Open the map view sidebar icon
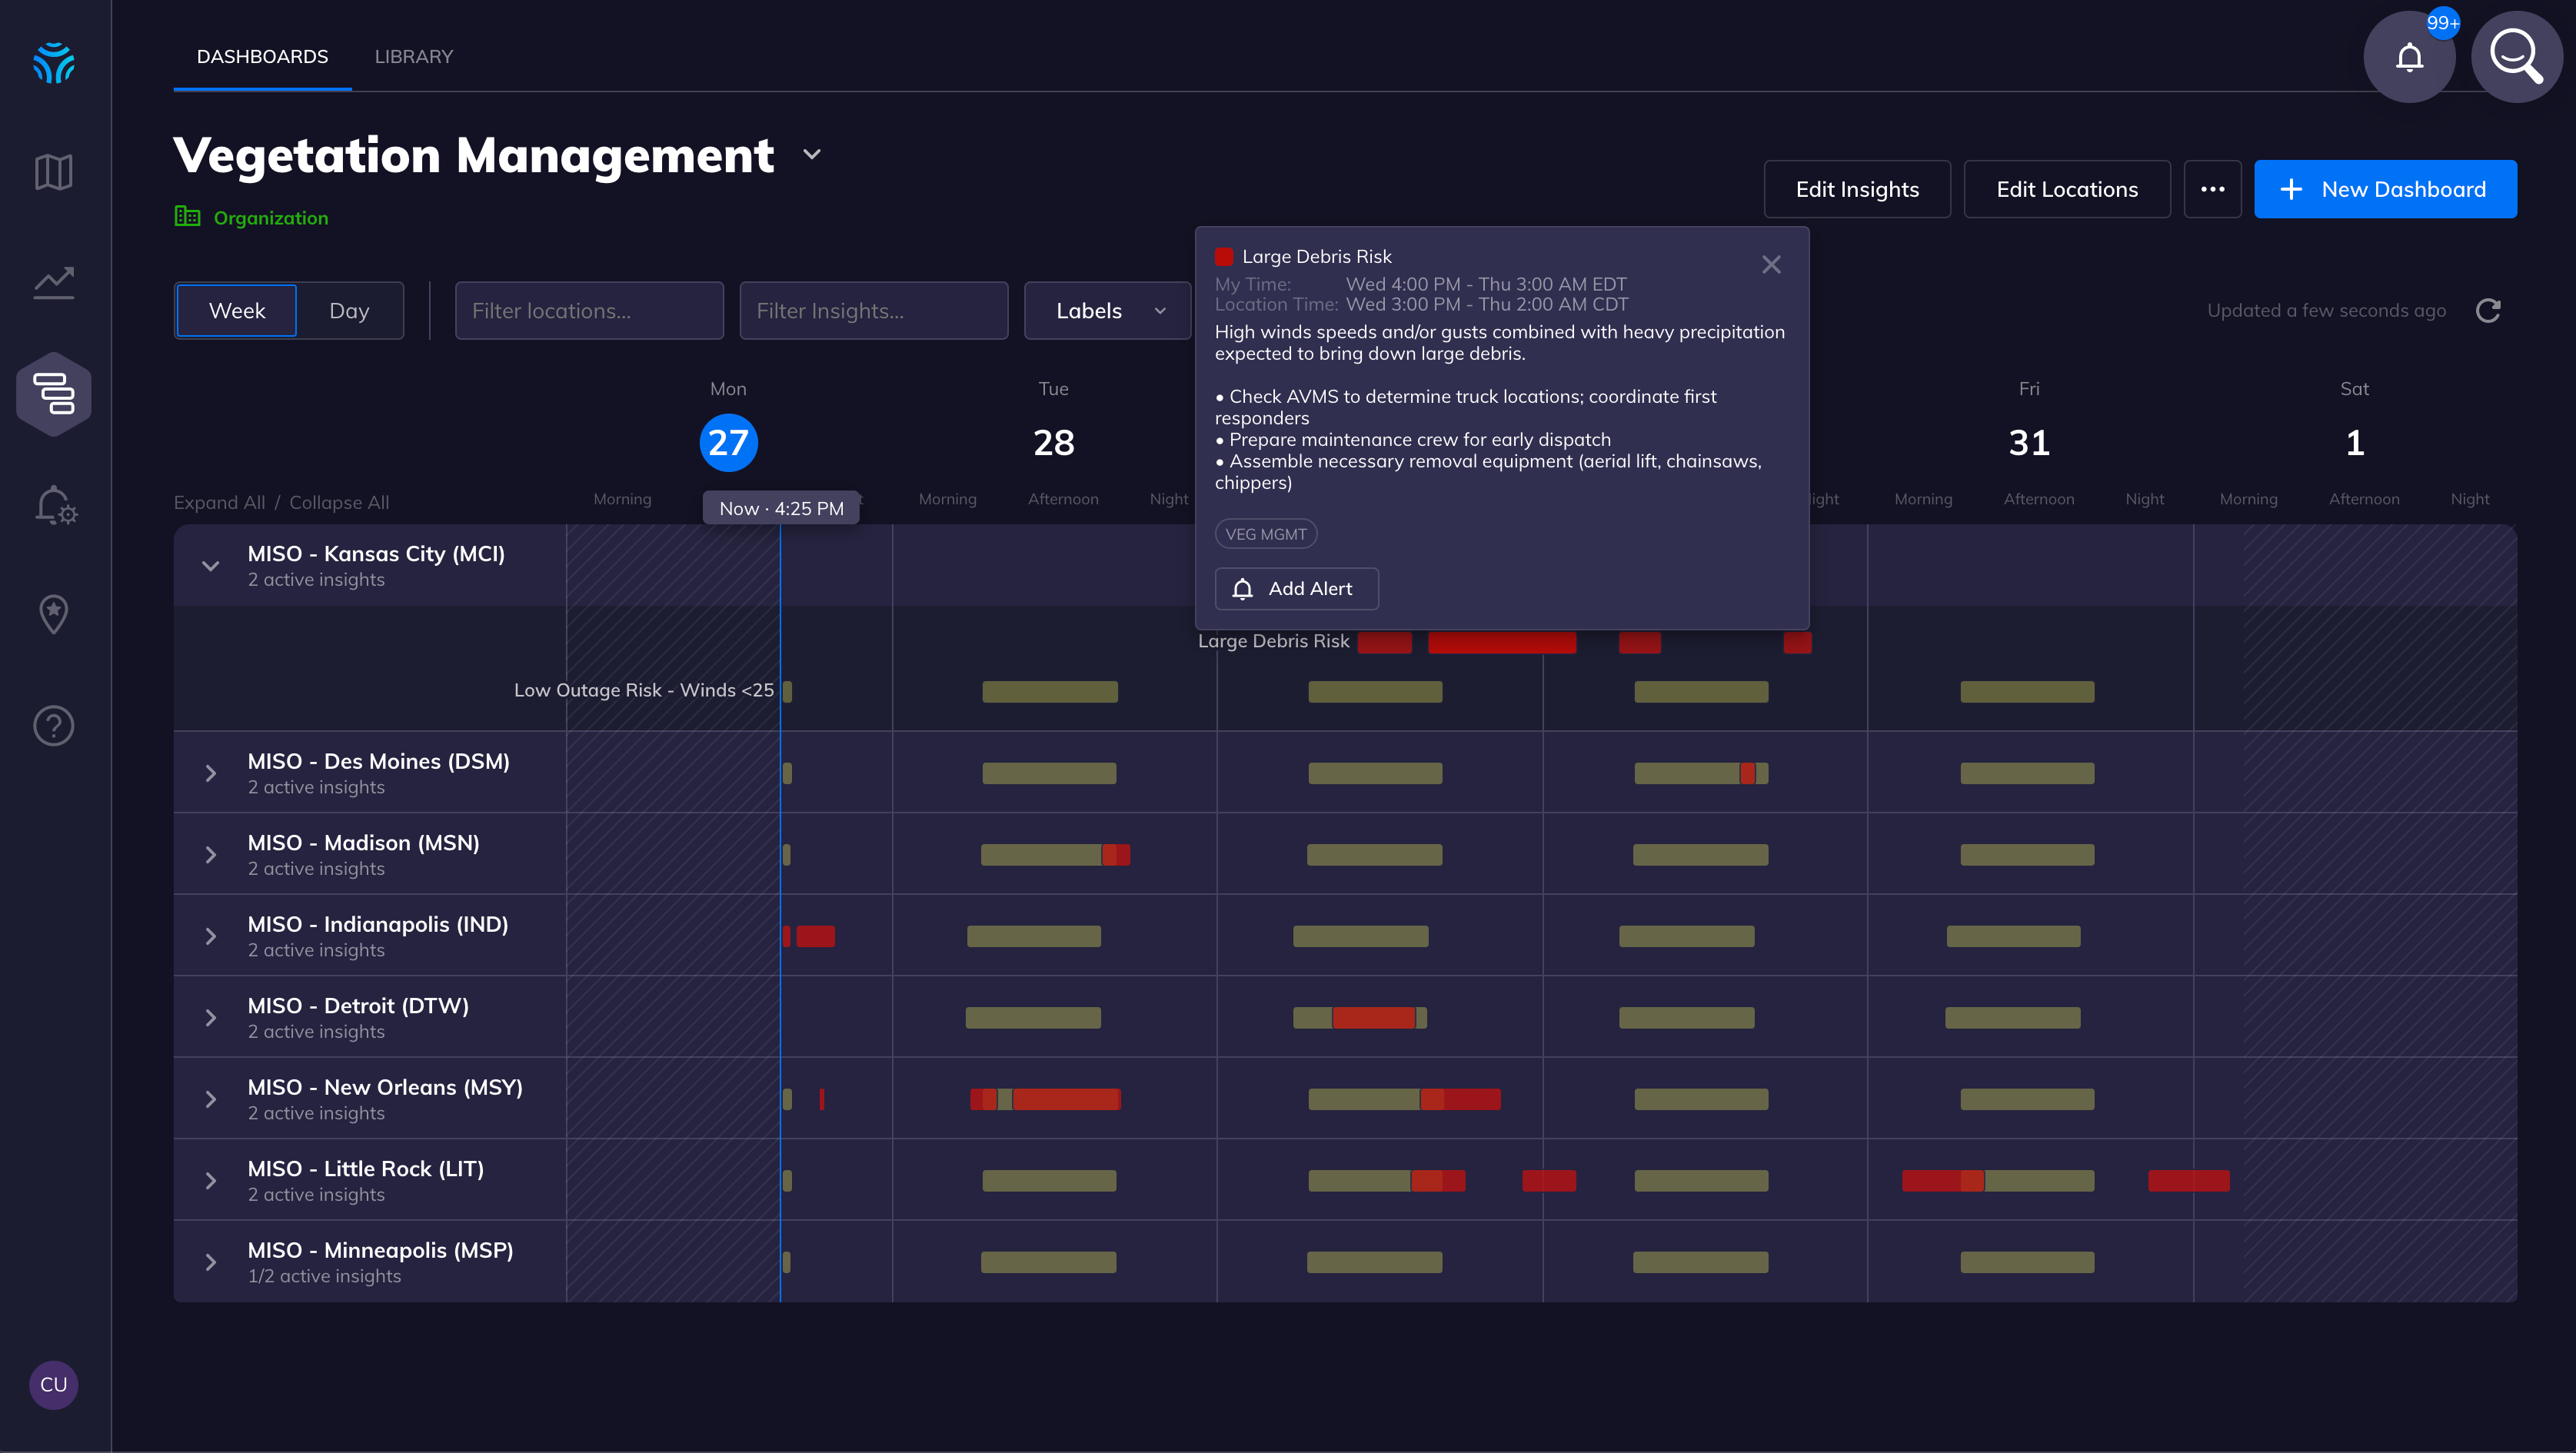Viewport: 2576px width, 1453px height. tap(54, 172)
